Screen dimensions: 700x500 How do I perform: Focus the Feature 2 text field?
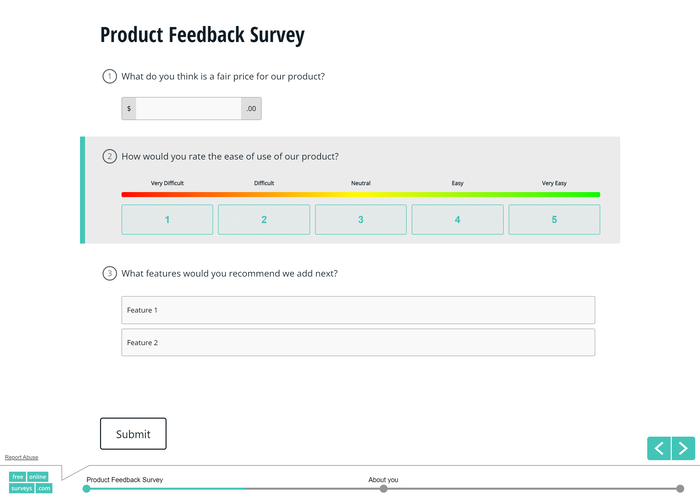[358, 343]
